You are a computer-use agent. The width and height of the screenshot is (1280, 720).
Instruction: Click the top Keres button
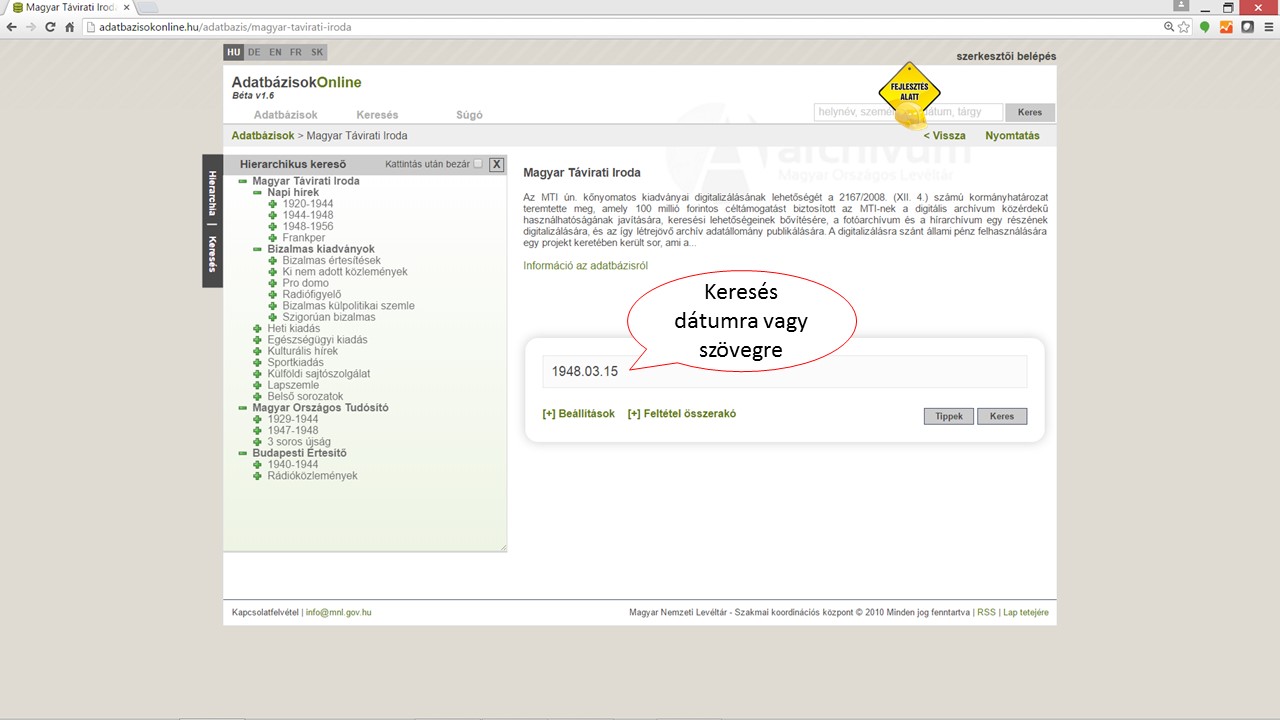point(1030,113)
